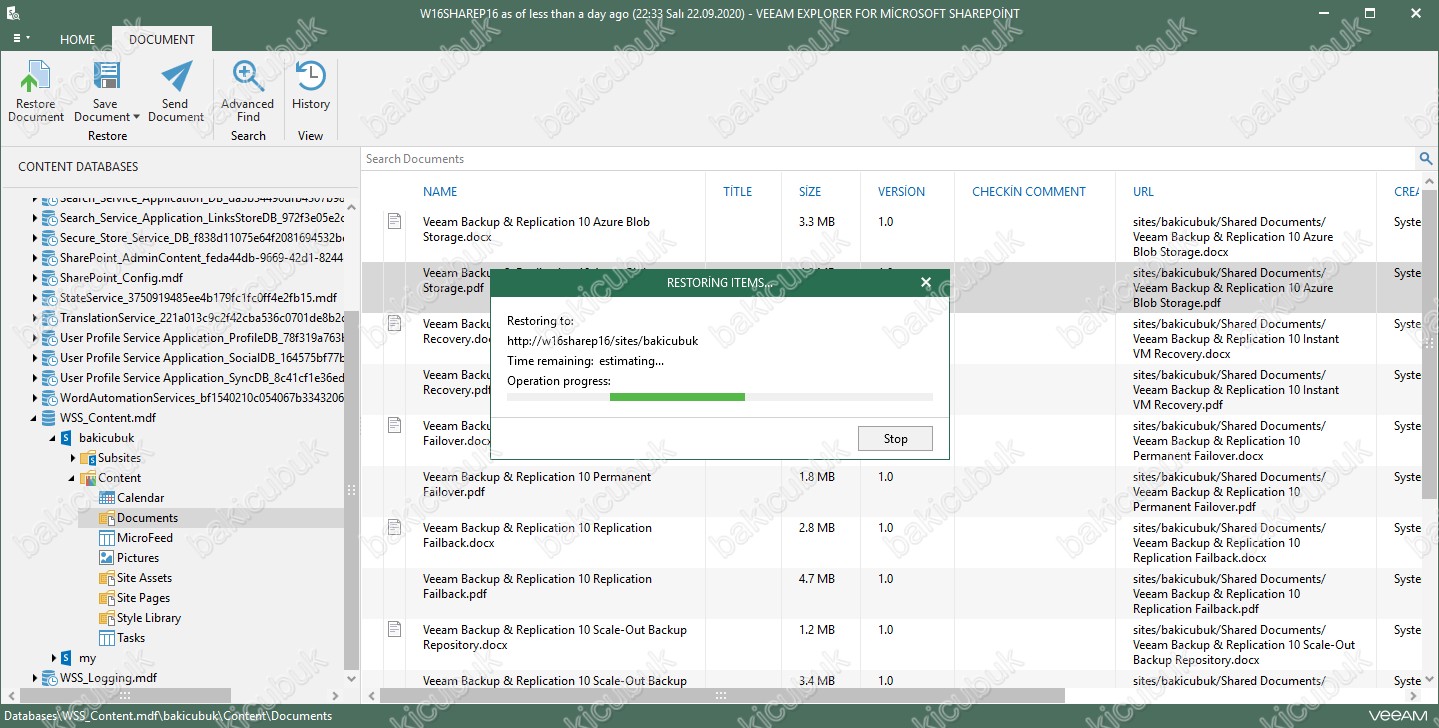This screenshot has width=1439, height=728.
Task: Open the Save Document dropdown arrow
Action: tap(136, 117)
